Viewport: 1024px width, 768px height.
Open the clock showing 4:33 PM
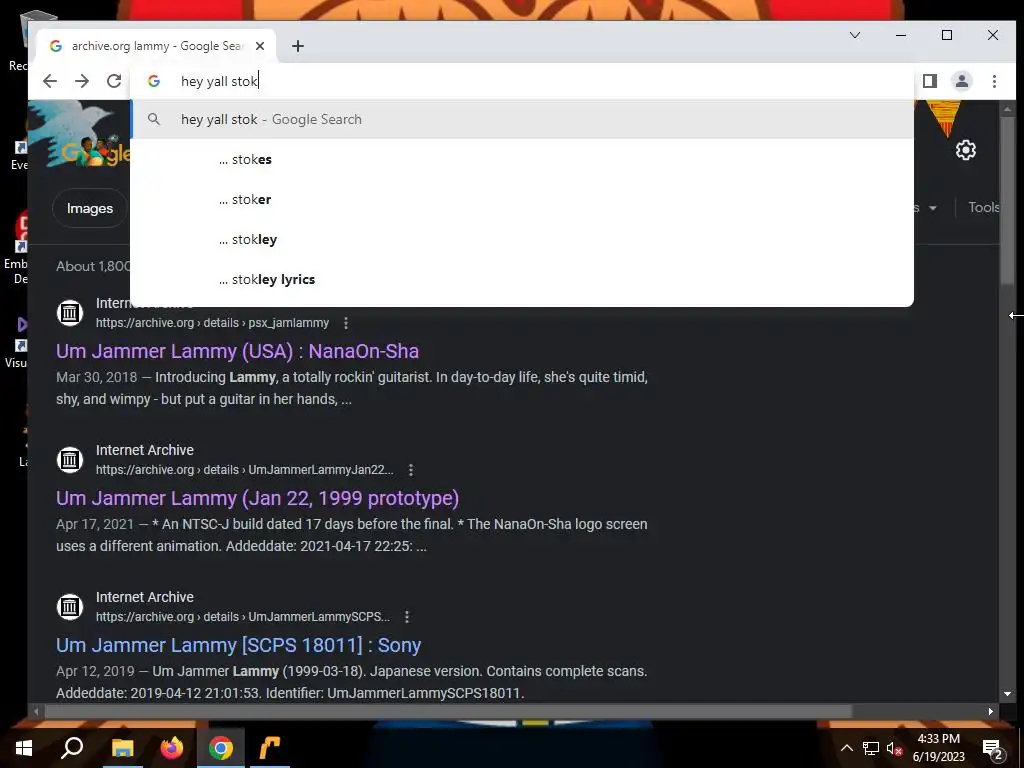coord(938,748)
